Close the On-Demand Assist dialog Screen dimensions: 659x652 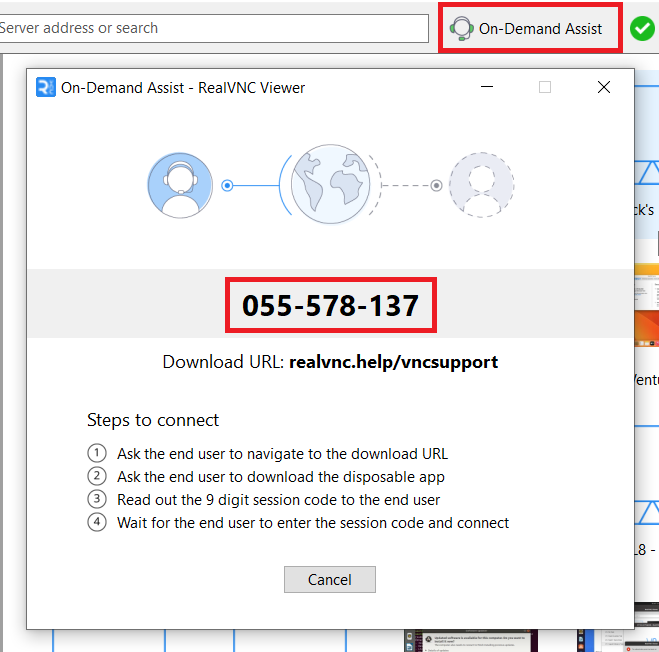604,87
